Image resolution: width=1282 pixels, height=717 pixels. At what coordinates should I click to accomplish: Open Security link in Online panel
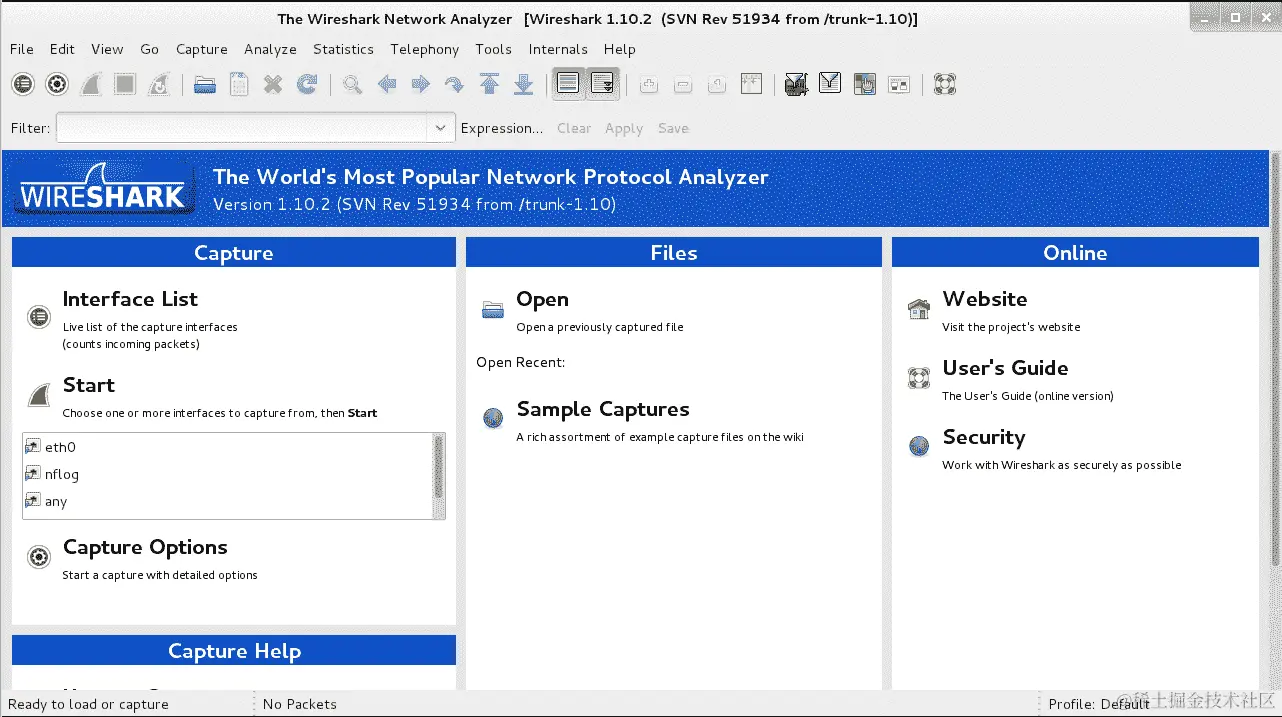coord(984,437)
